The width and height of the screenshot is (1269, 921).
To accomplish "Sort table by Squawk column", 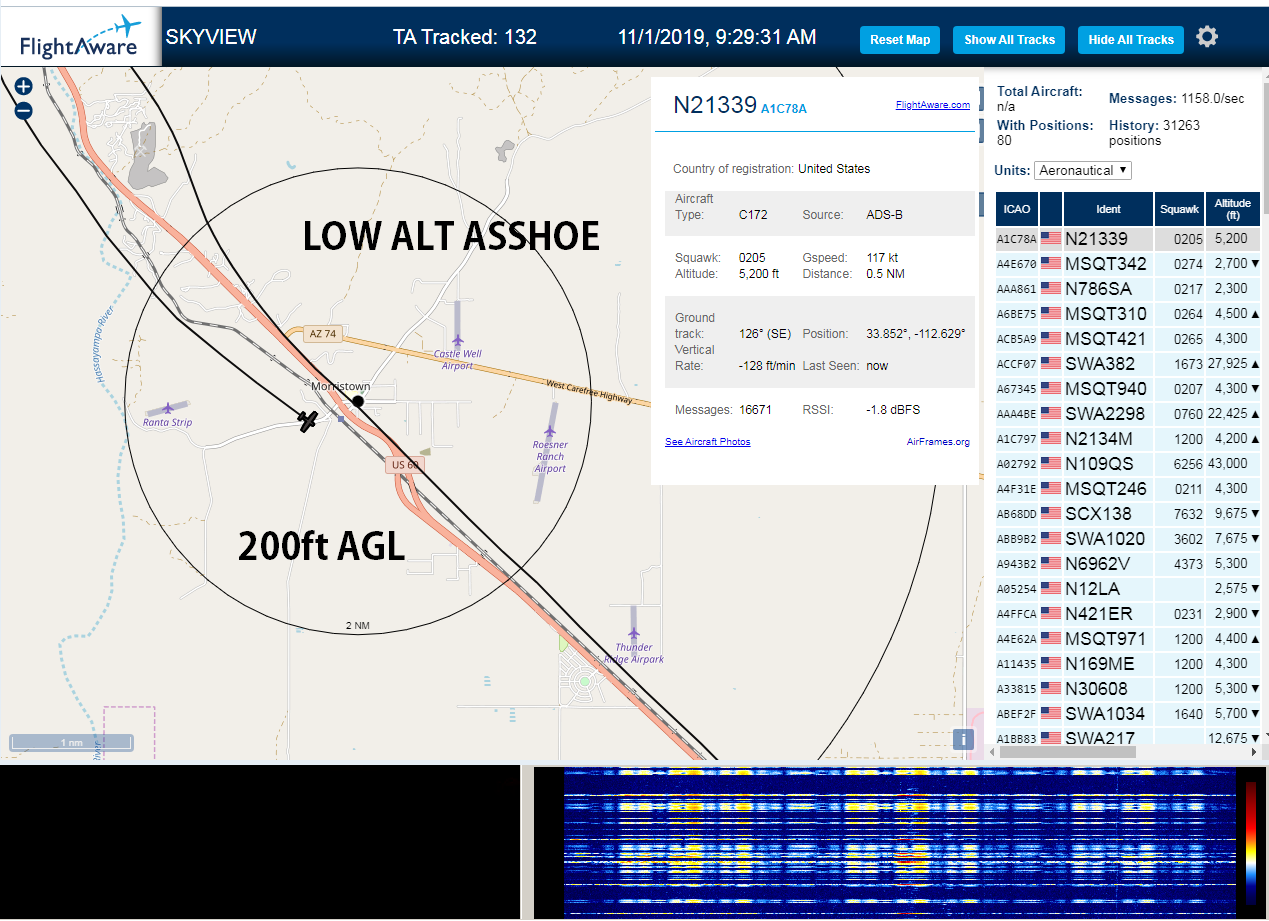I will pyautogui.click(x=1179, y=209).
